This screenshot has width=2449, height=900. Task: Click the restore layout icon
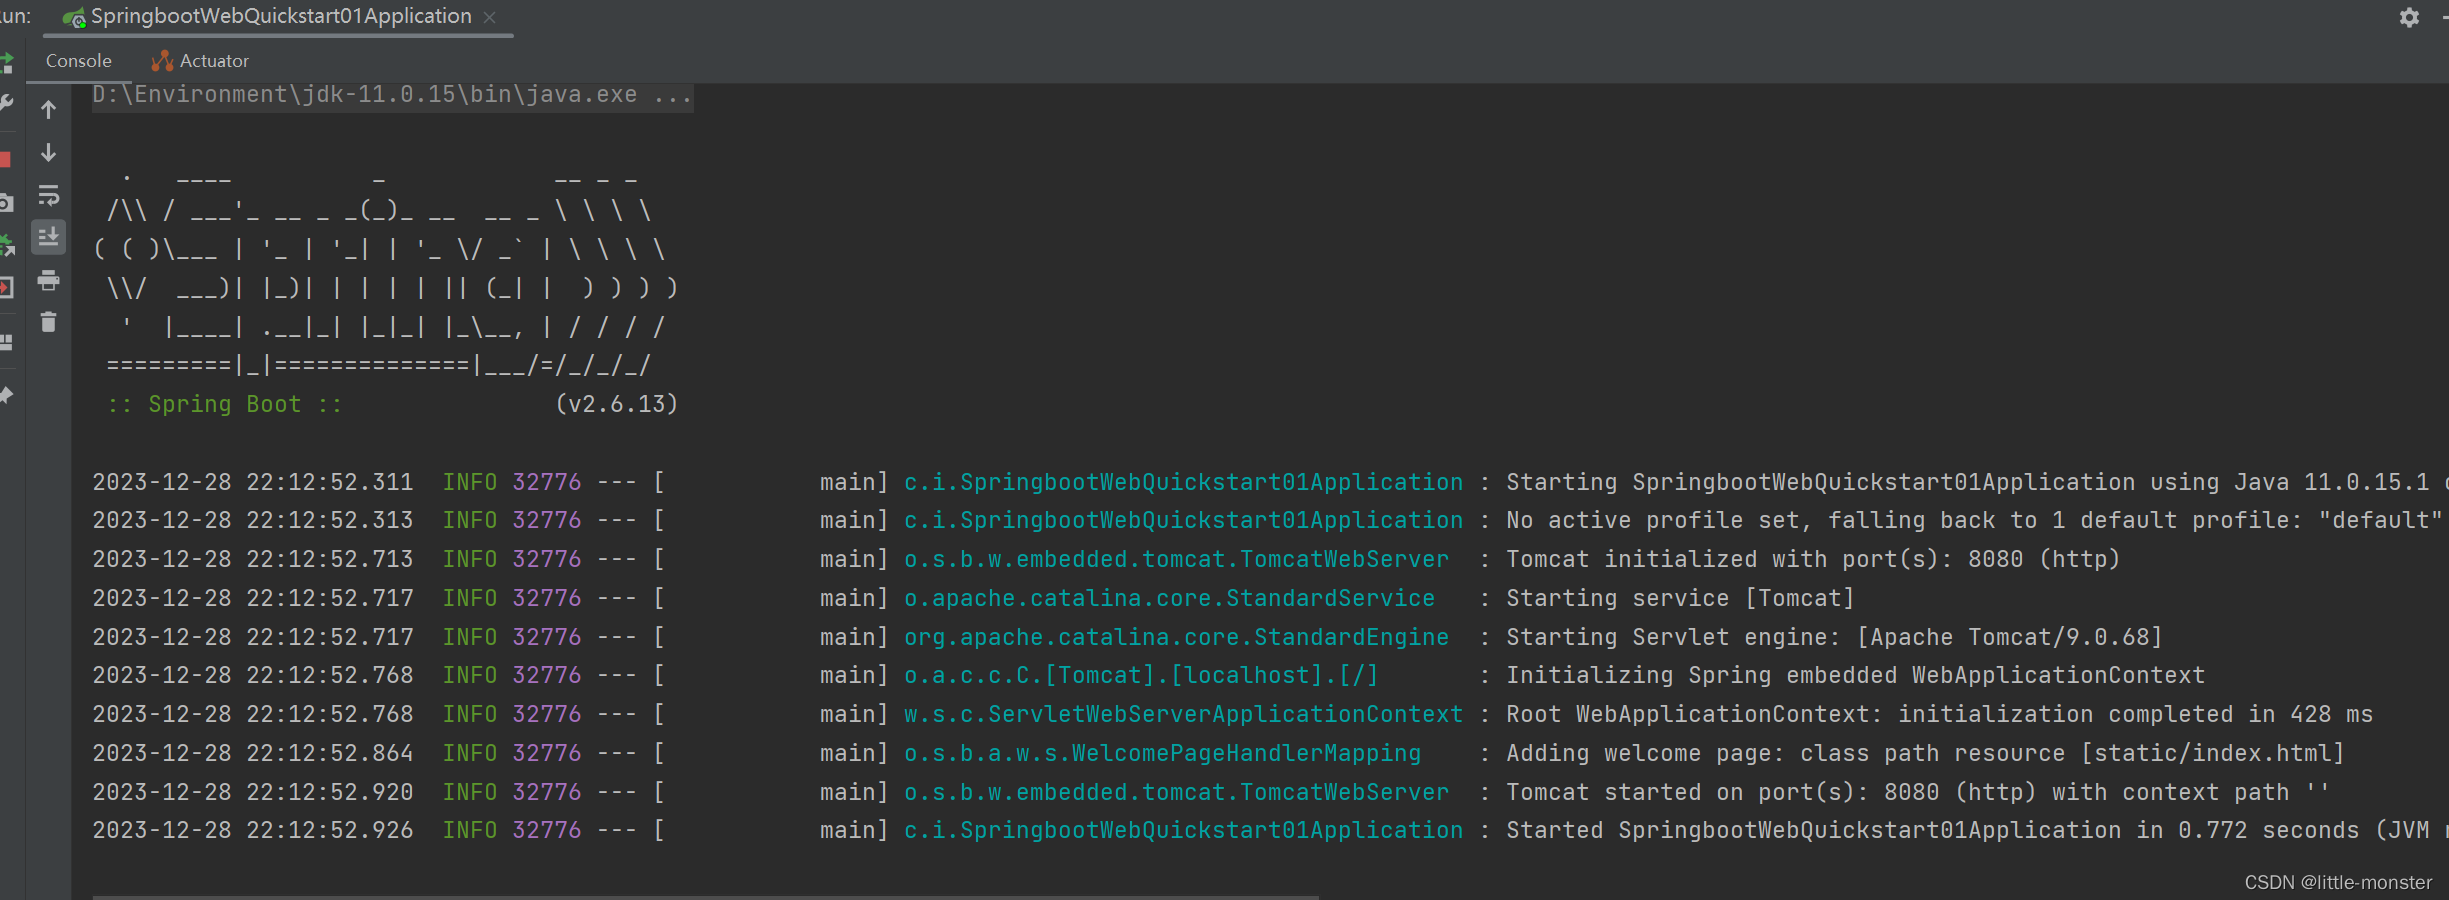tap(6, 342)
